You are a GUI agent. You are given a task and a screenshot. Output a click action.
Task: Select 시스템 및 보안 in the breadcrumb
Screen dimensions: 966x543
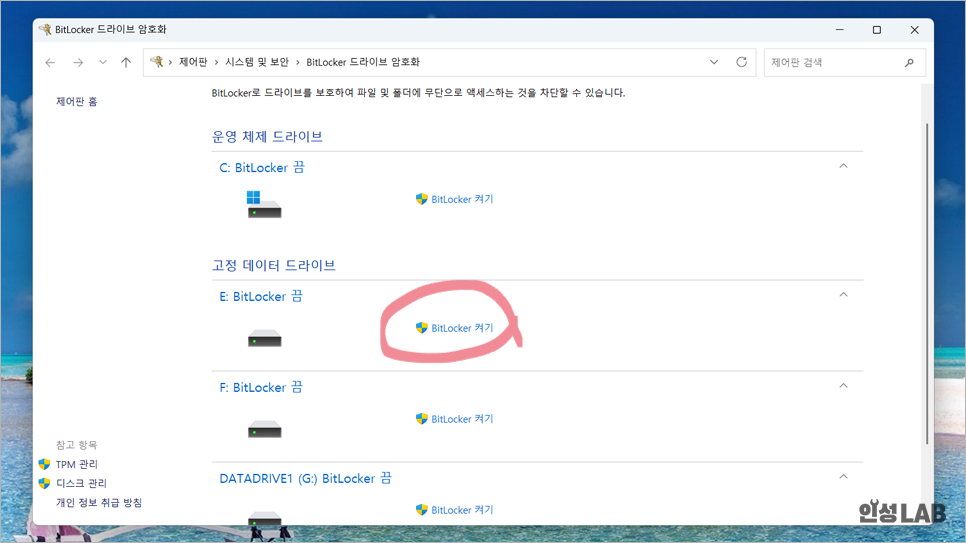[257, 62]
